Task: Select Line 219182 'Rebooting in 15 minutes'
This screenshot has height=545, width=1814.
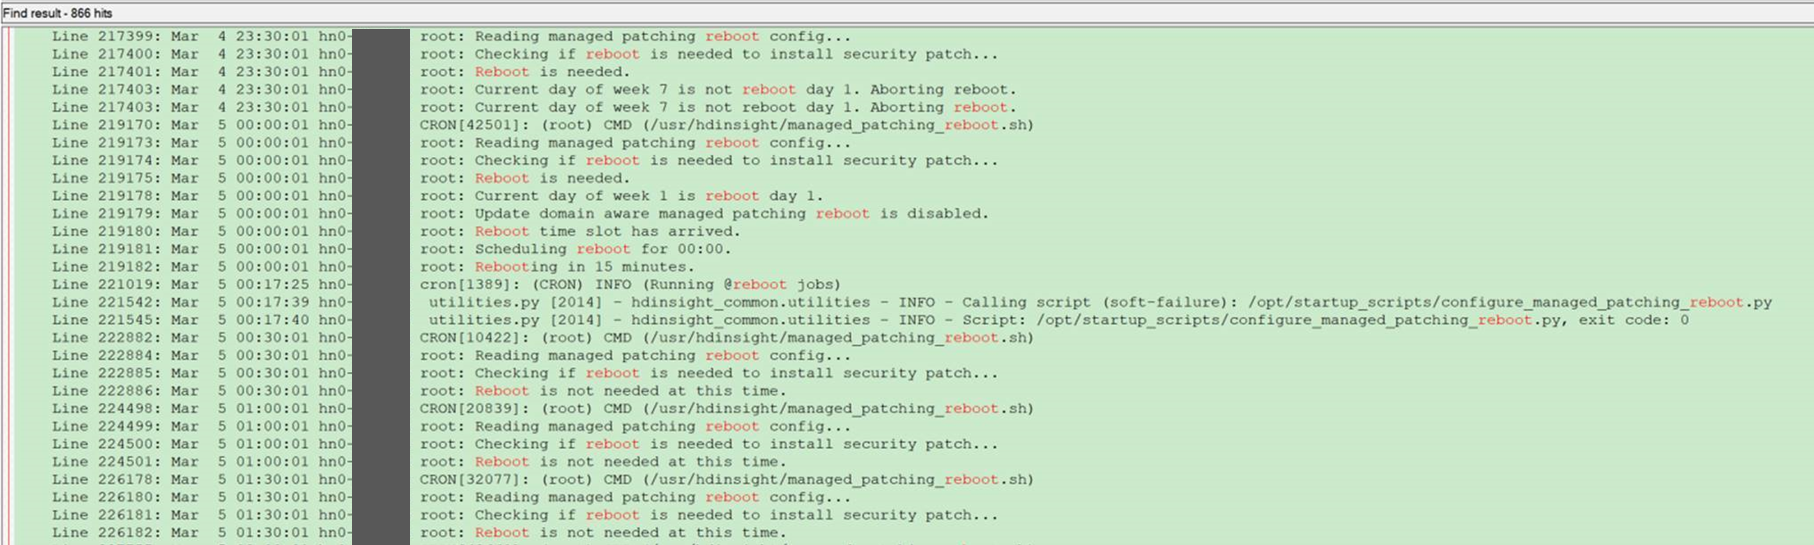Action: pos(556,267)
